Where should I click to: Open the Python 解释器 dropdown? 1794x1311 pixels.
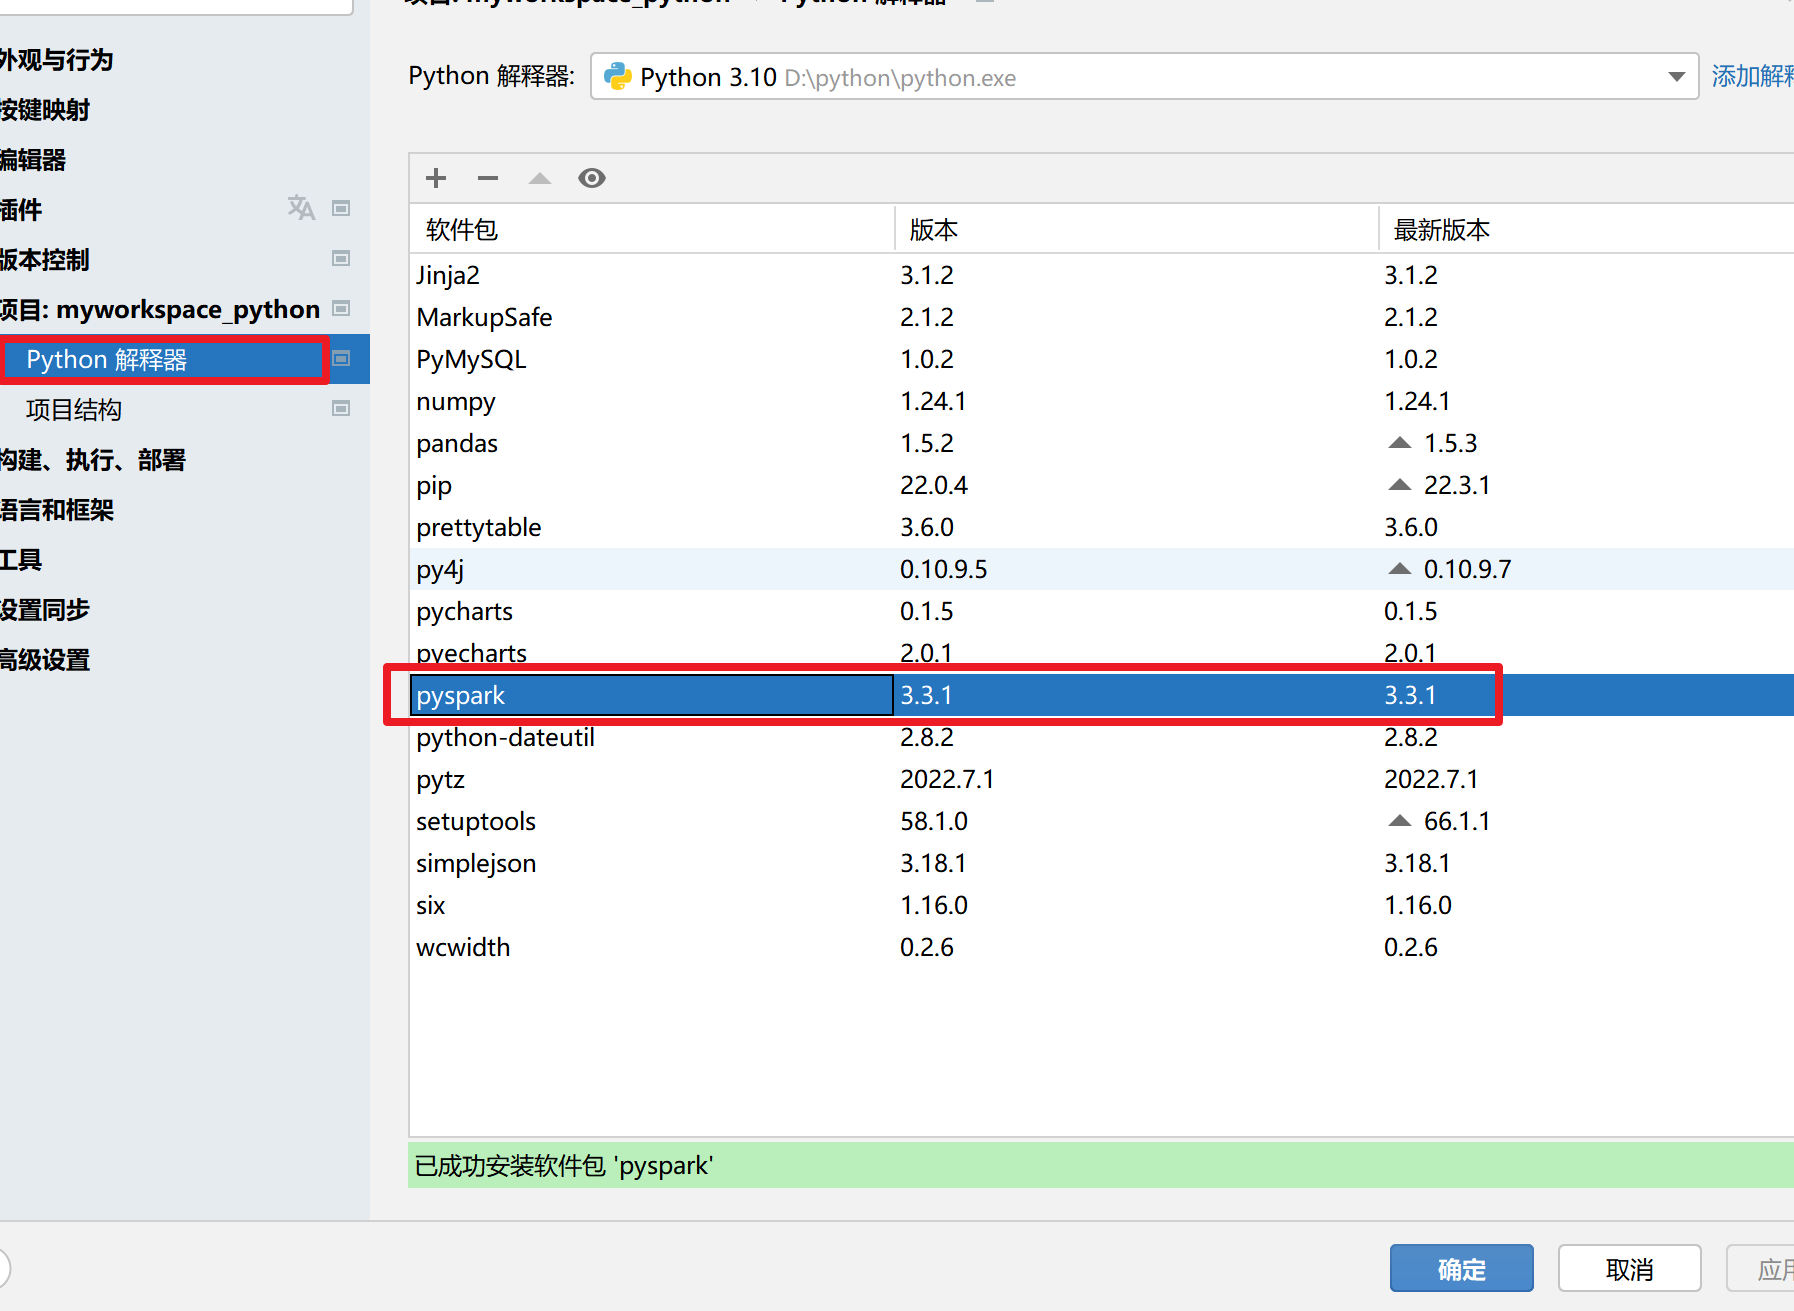[x=1676, y=76]
